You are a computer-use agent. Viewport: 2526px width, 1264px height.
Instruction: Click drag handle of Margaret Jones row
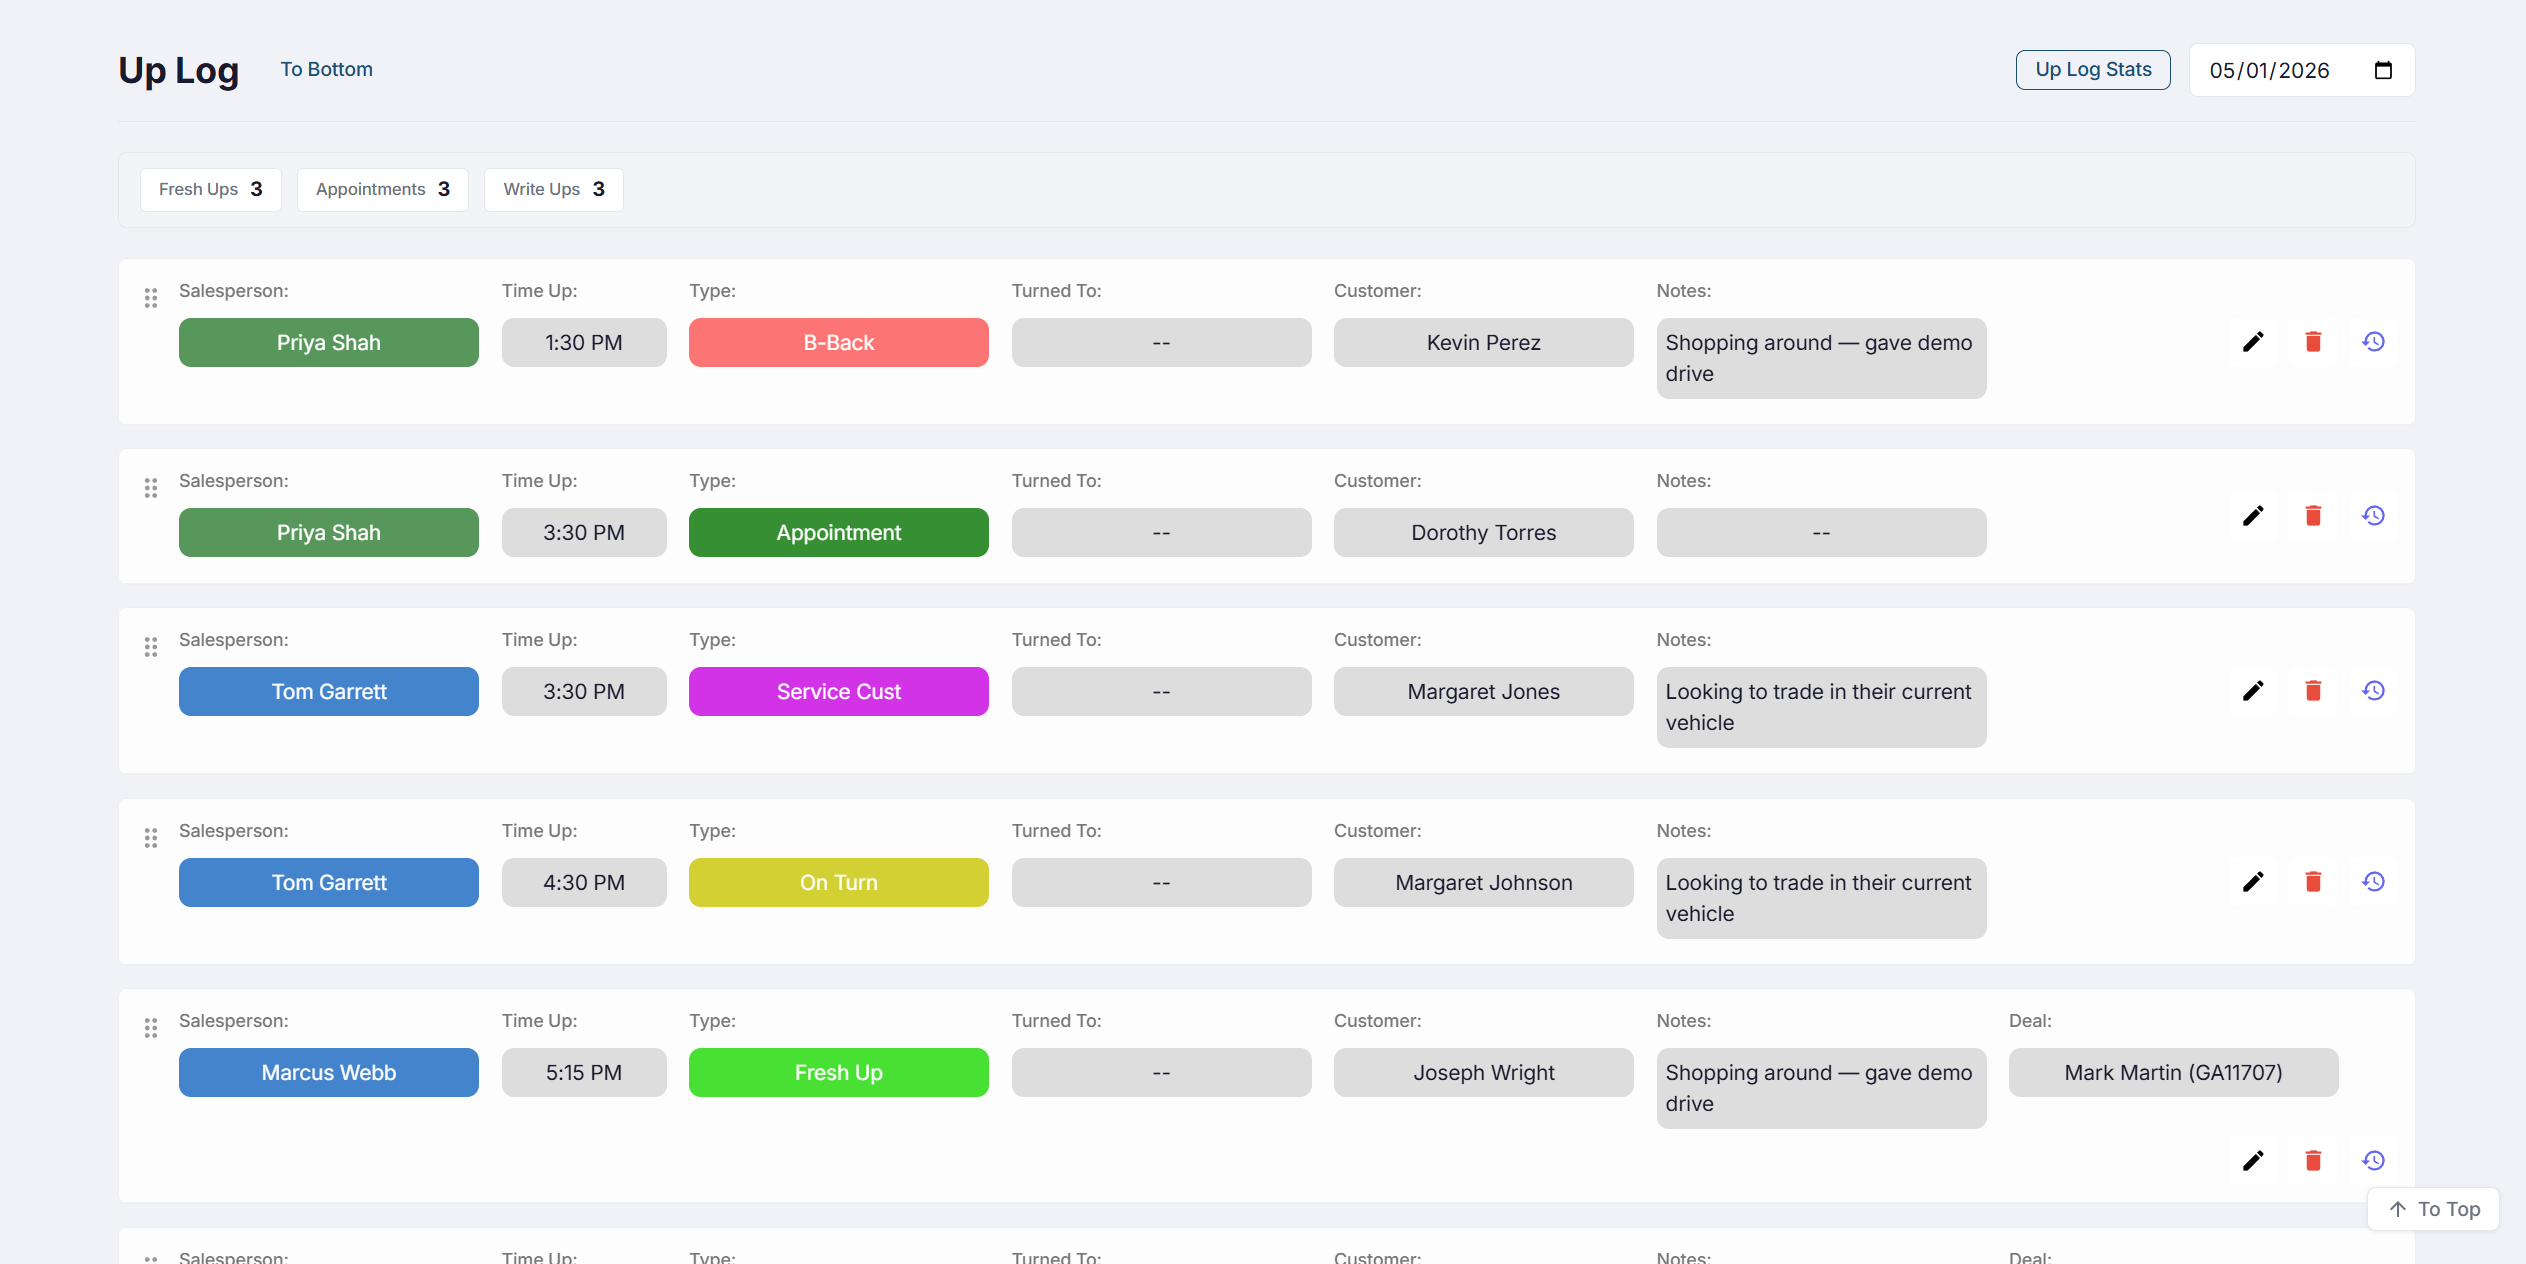pyautogui.click(x=151, y=647)
